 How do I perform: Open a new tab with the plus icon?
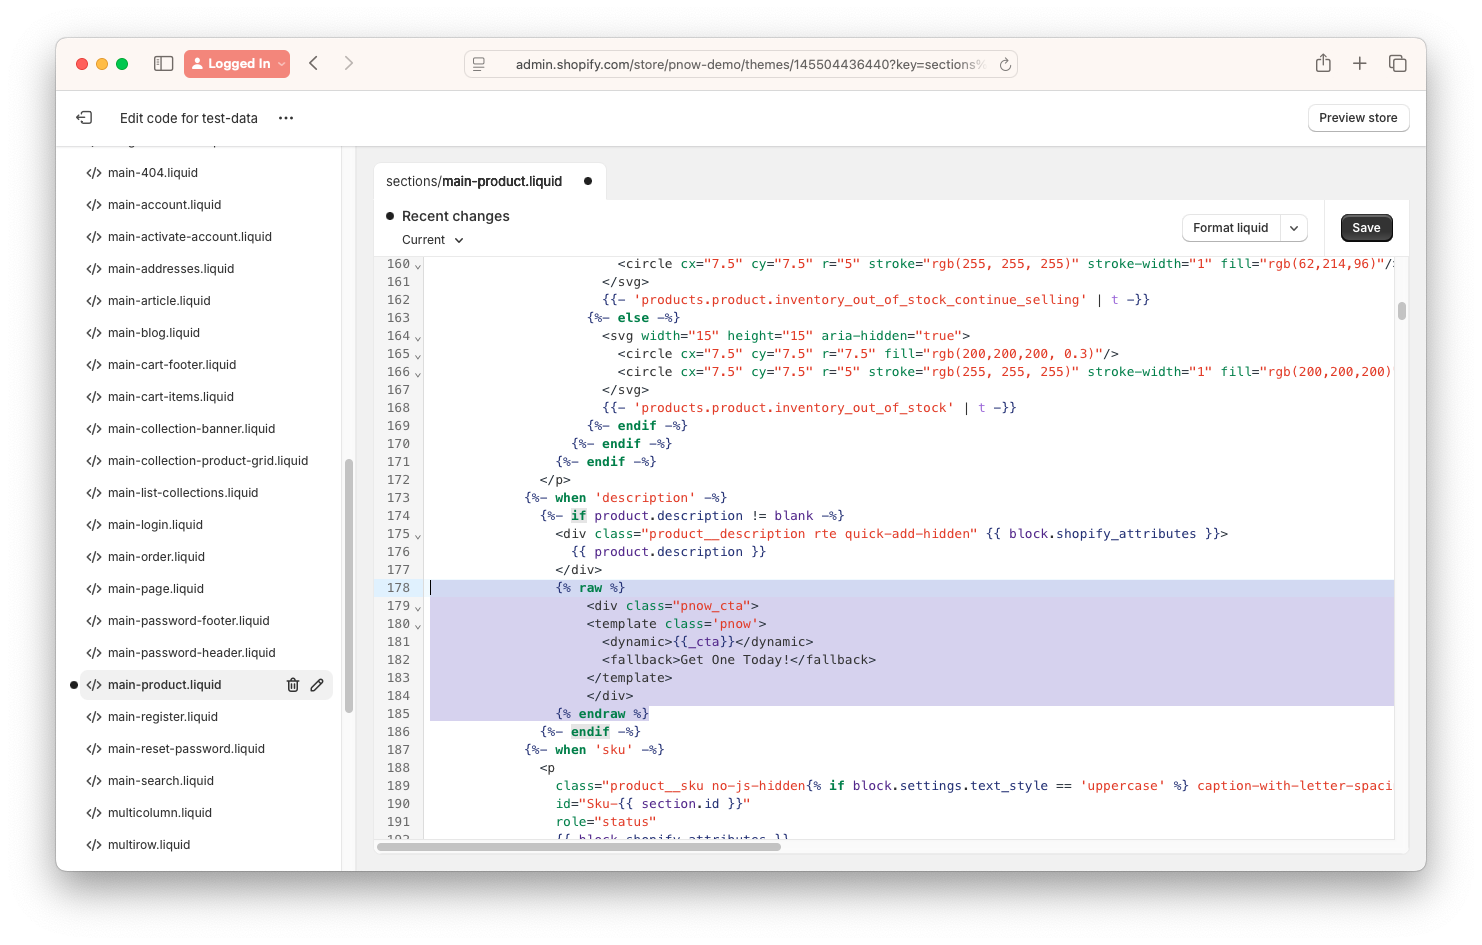click(x=1360, y=63)
